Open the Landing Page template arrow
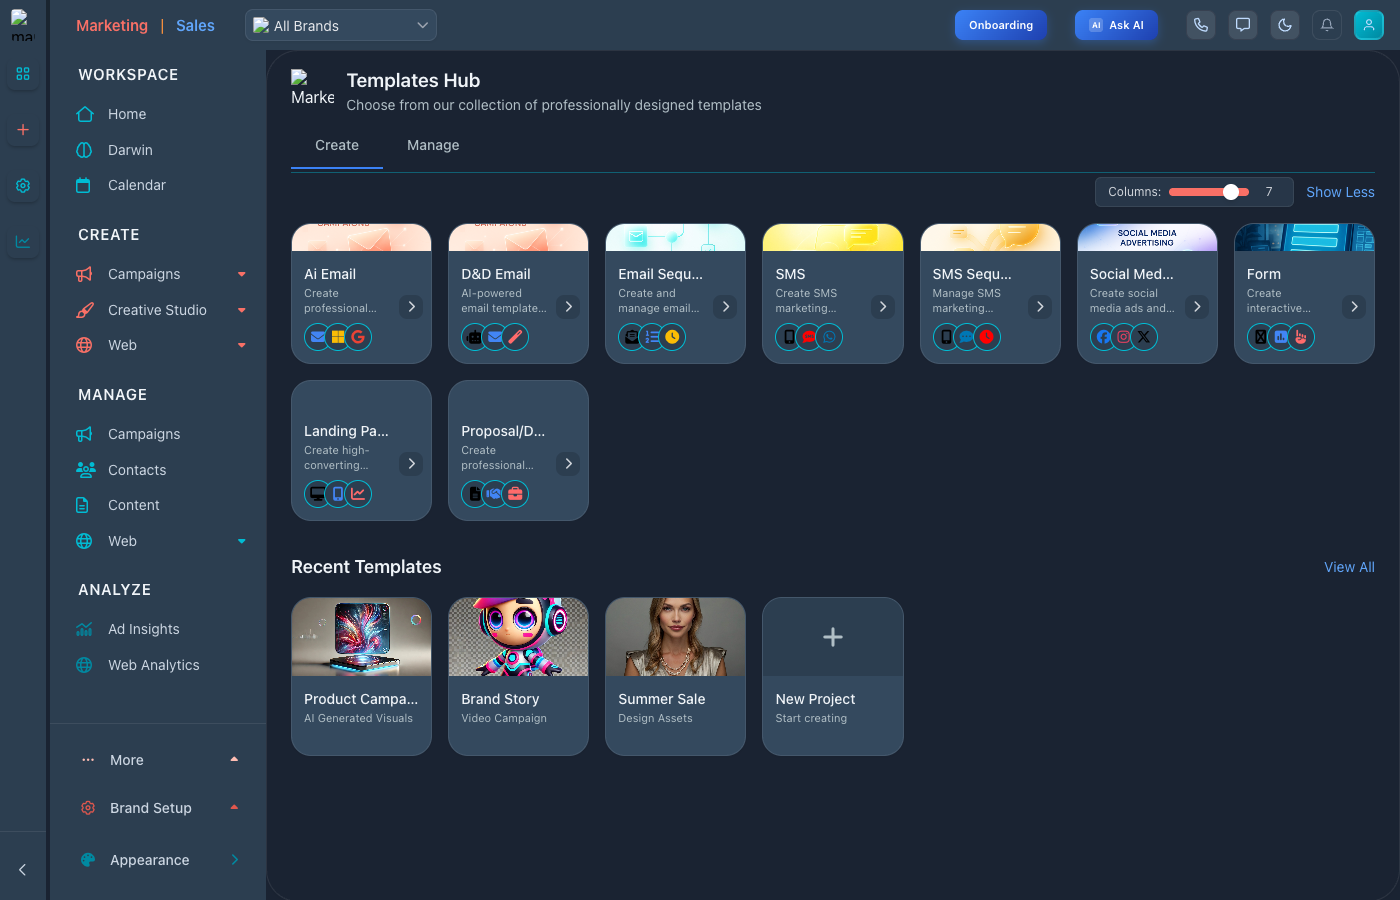Viewport: 1400px width, 900px height. coord(411,464)
